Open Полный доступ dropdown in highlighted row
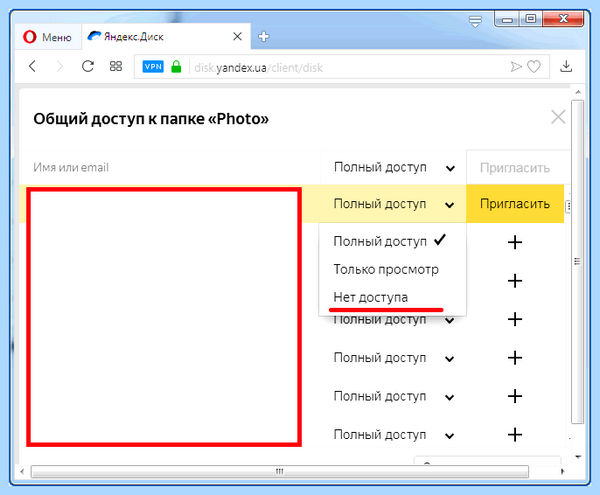 (x=394, y=204)
